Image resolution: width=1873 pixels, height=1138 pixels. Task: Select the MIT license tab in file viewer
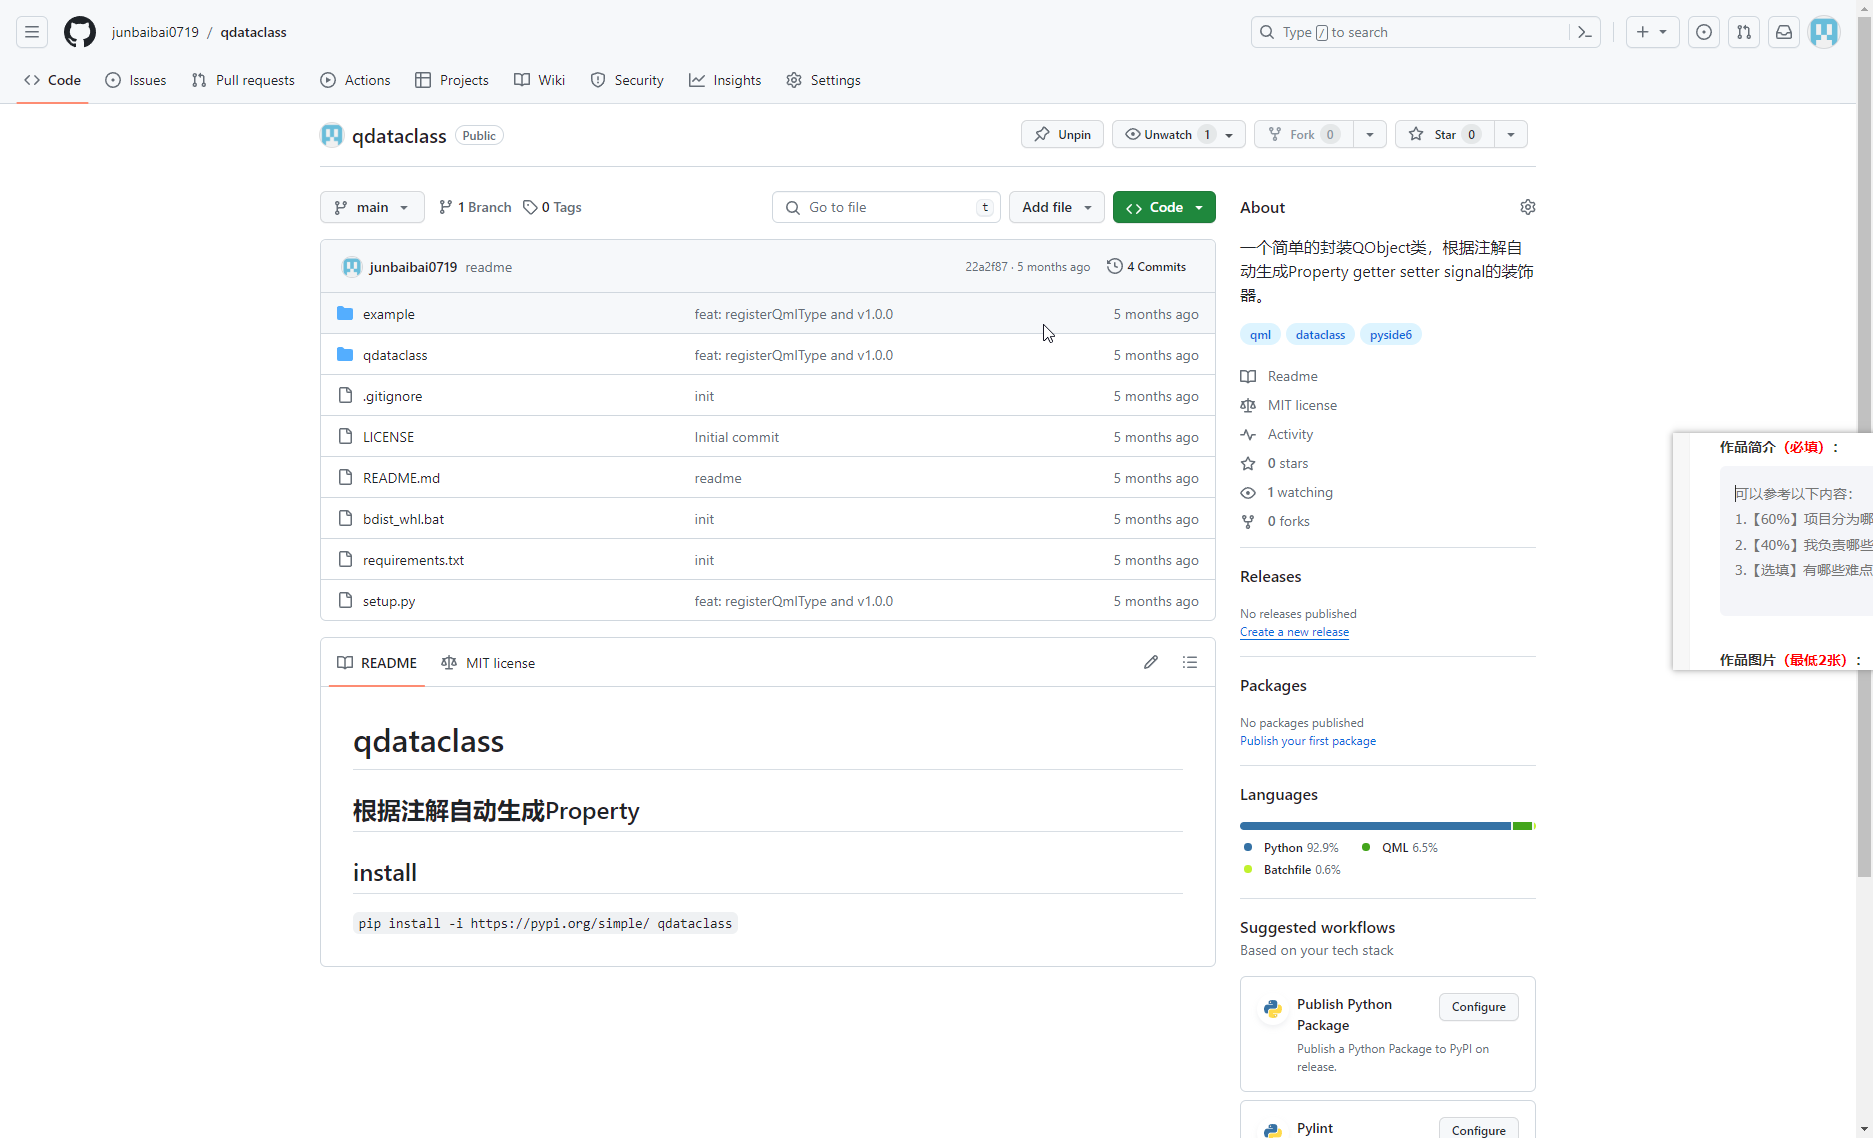coord(488,663)
